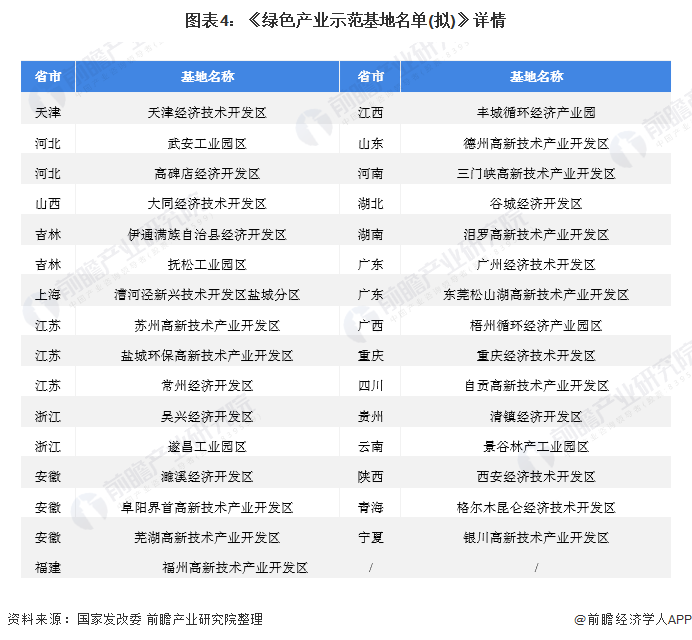692x640 pixels.
Task: Select the 三门峡高新技术产业开发区 cell
Action: 536,173
